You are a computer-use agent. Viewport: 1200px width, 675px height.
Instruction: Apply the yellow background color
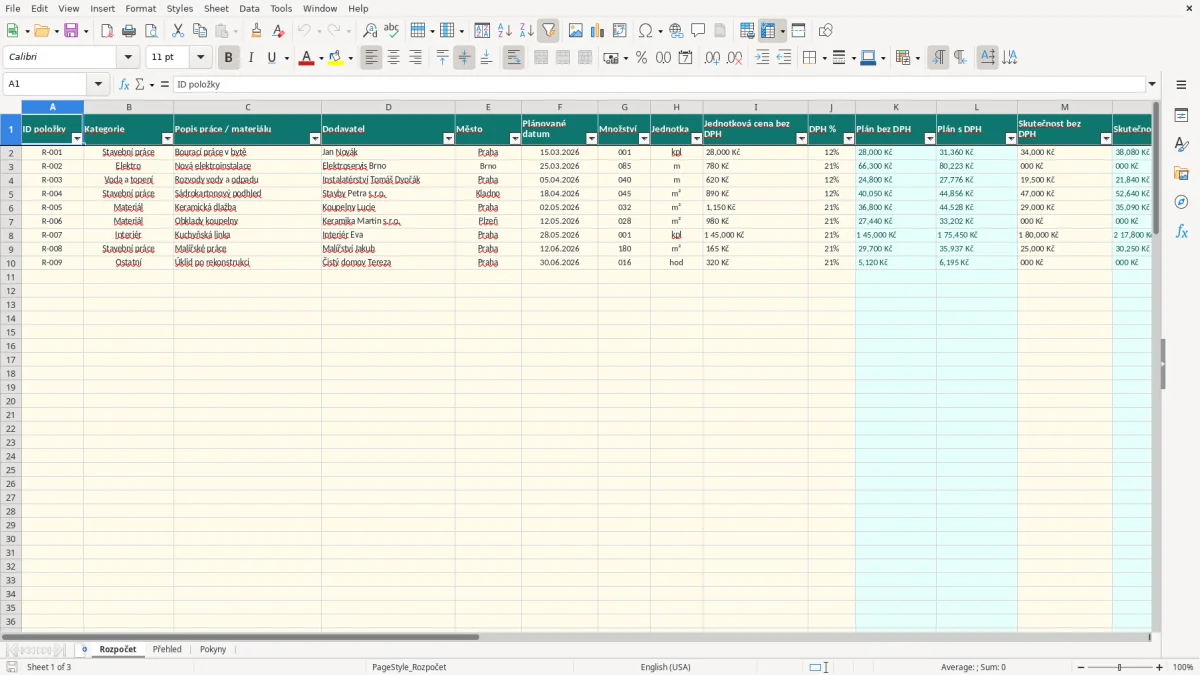(x=336, y=58)
